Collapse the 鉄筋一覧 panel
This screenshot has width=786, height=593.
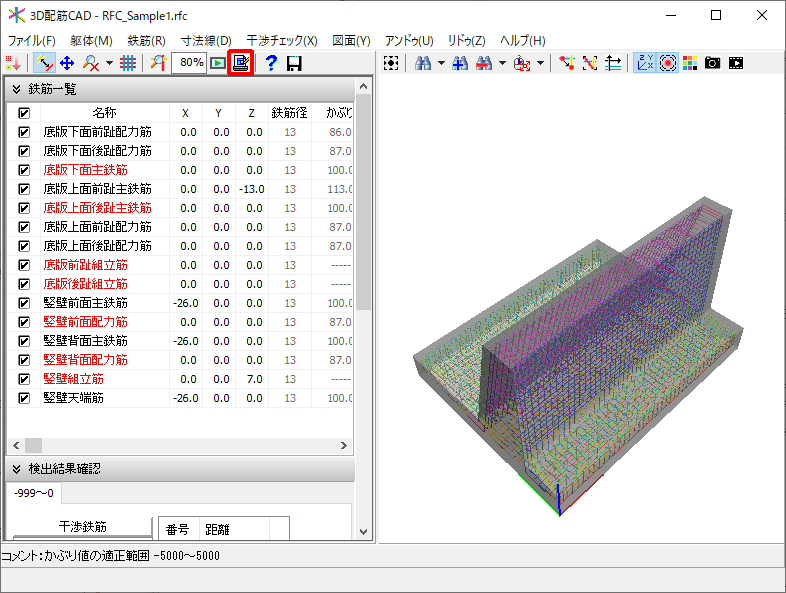coord(17,89)
